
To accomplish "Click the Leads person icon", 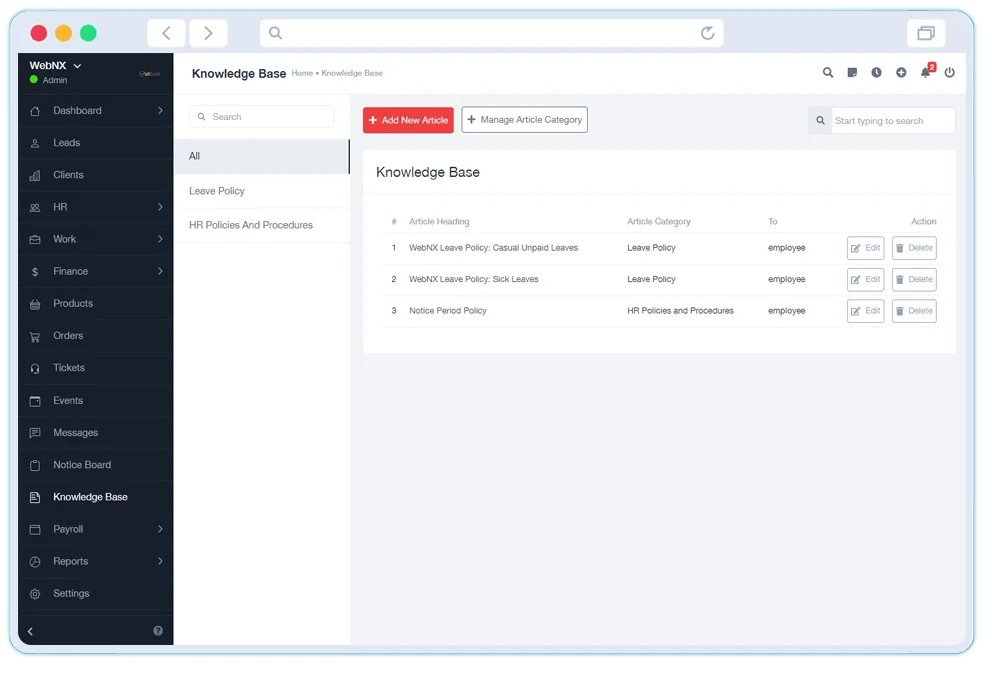I will tap(35, 143).
